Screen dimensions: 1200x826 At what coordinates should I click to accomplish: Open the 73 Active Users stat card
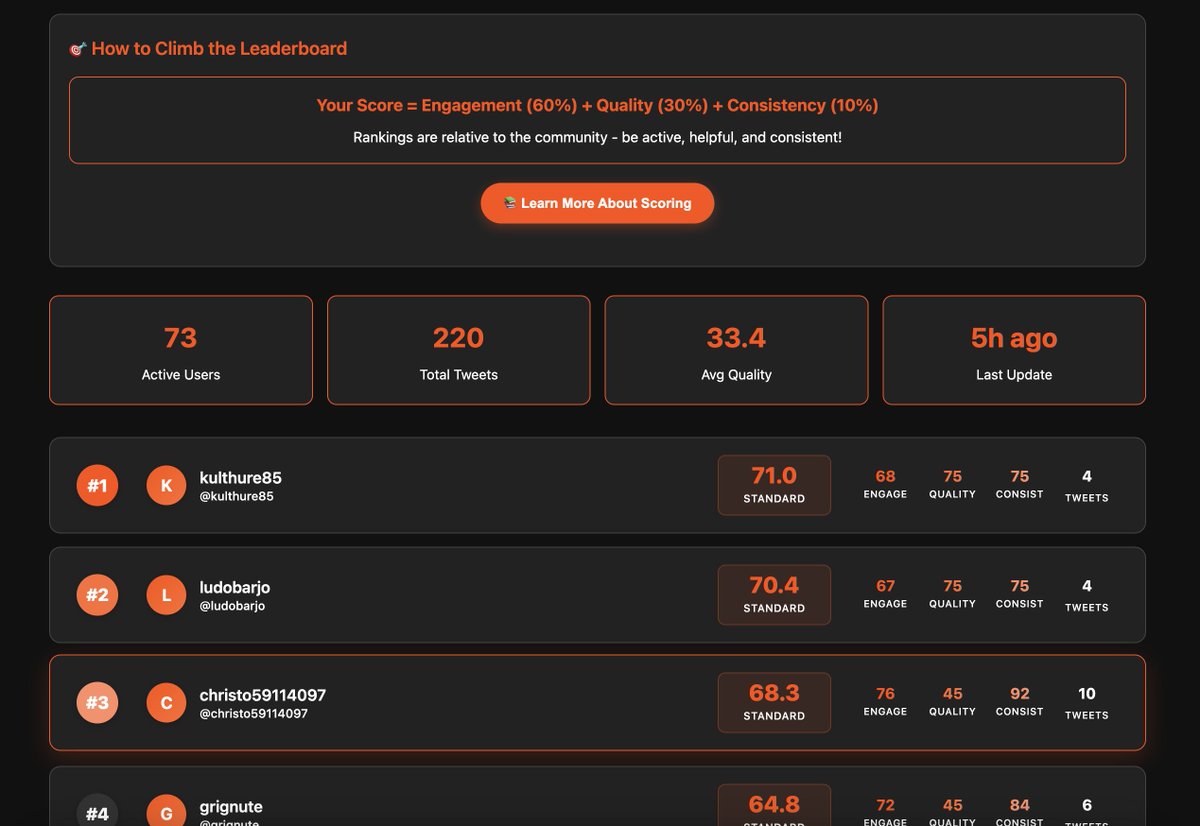181,350
